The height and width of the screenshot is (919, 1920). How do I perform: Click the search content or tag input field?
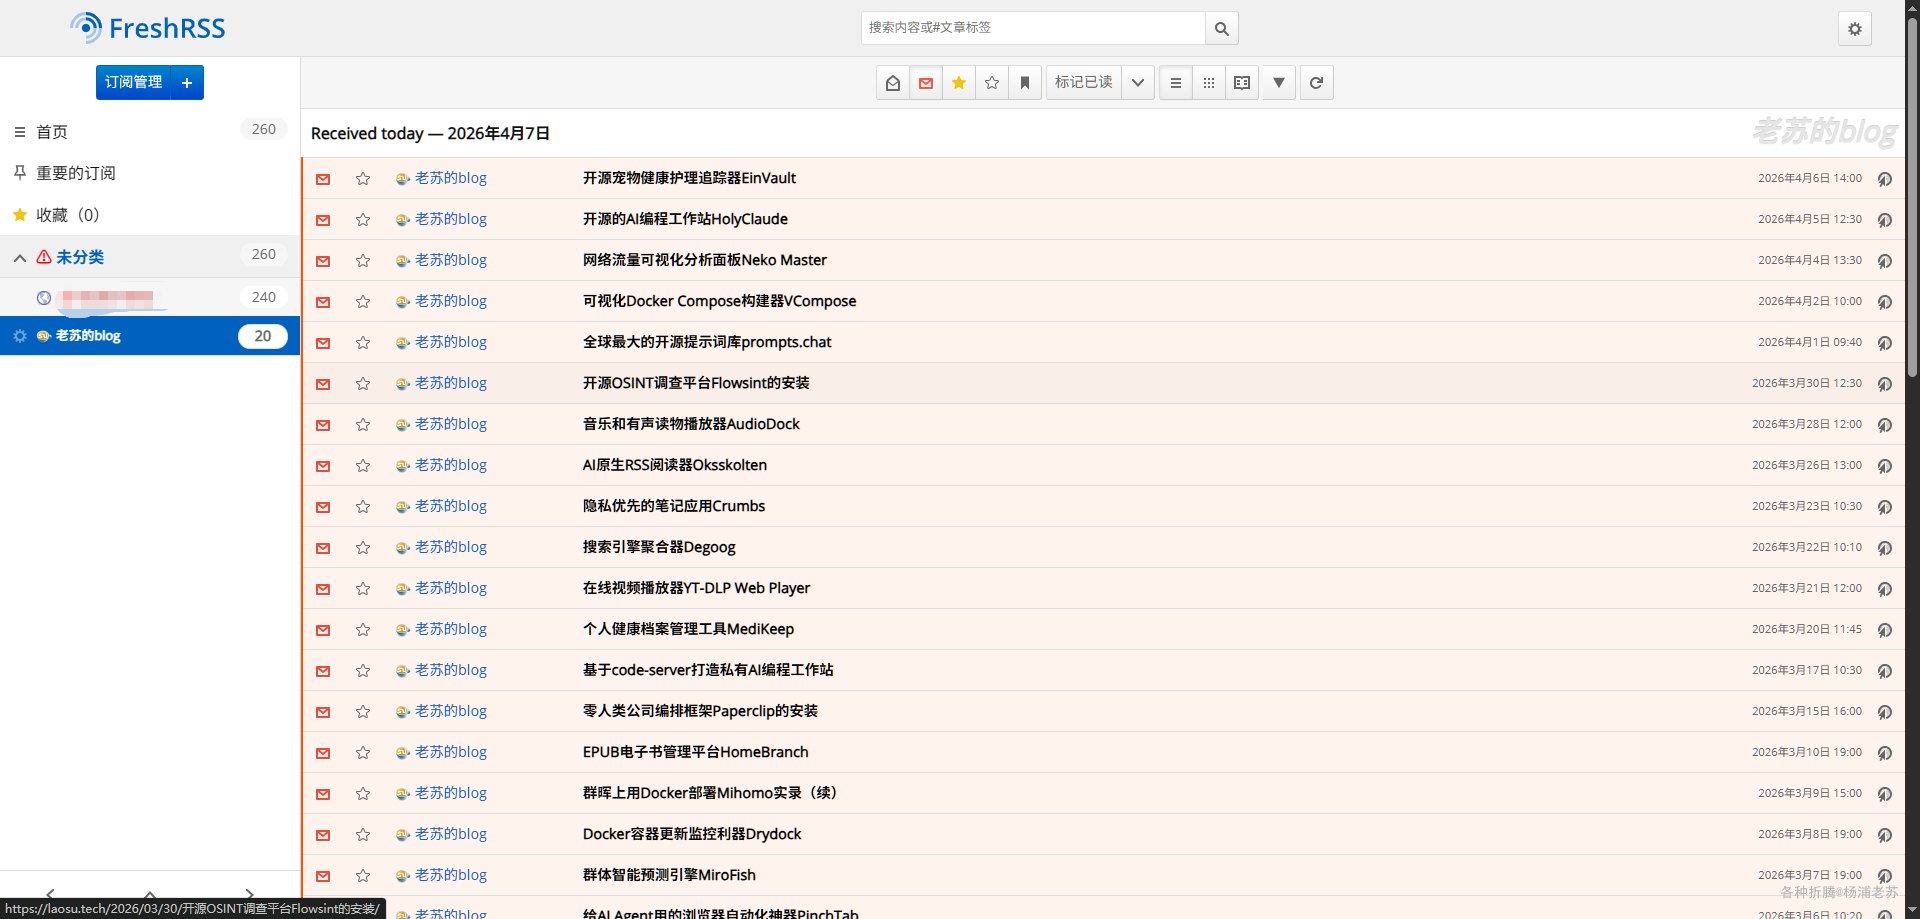pyautogui.click(x=1033, y=28)
